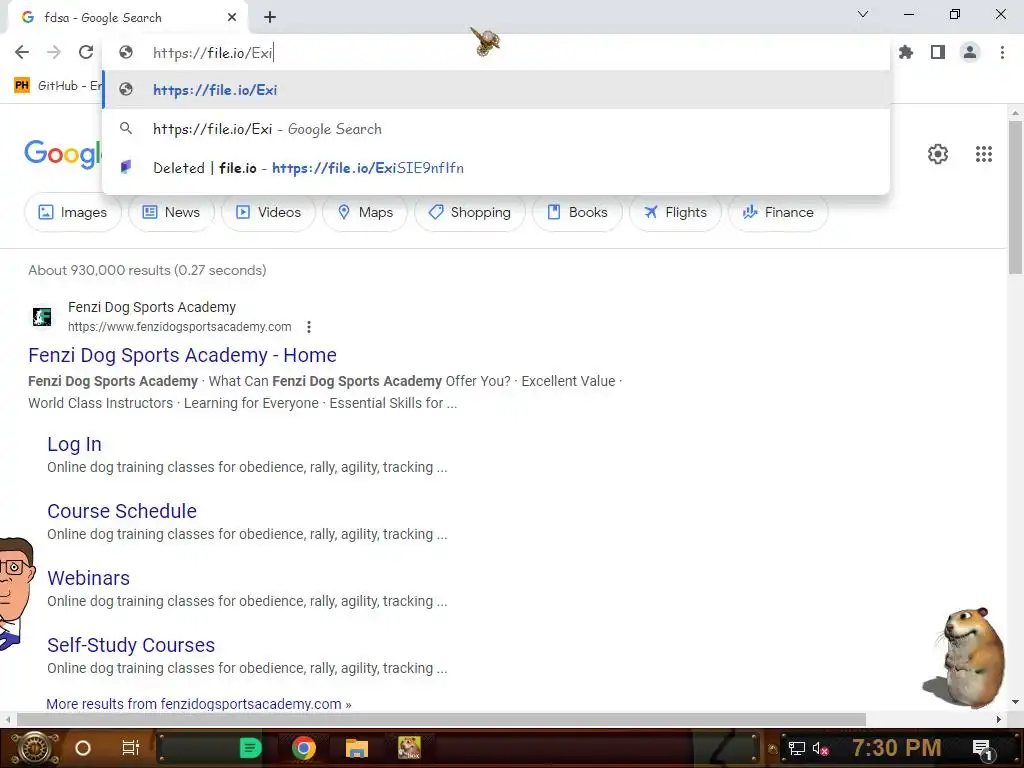1024x768 pixels.
Task: Click the scroll-down arrow of vertical scrollbar
Action: click(1015, 702)
